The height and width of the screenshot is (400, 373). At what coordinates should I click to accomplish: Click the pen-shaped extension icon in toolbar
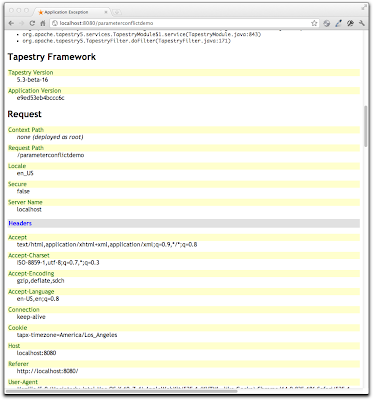tap(338, 23)
